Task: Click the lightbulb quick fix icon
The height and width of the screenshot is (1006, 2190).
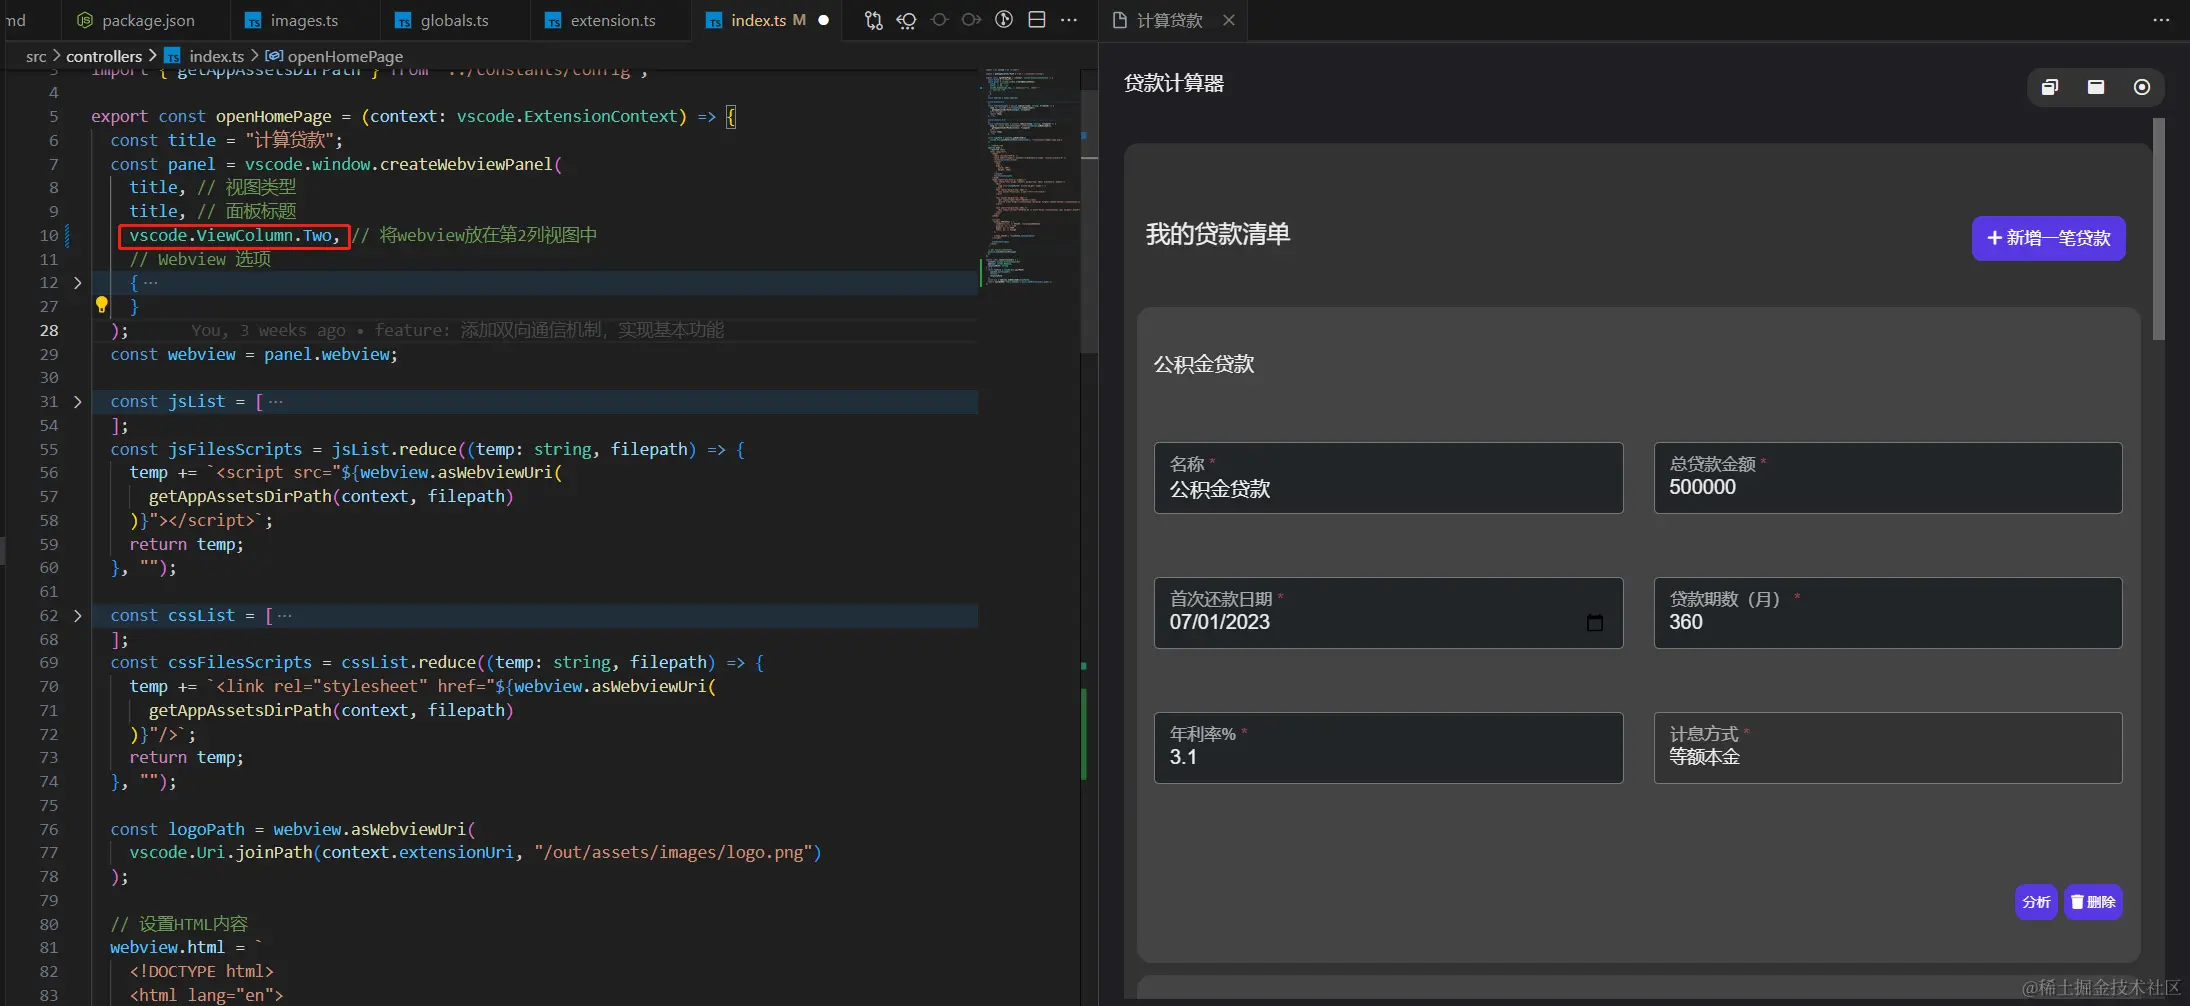Action: [101, 305]
